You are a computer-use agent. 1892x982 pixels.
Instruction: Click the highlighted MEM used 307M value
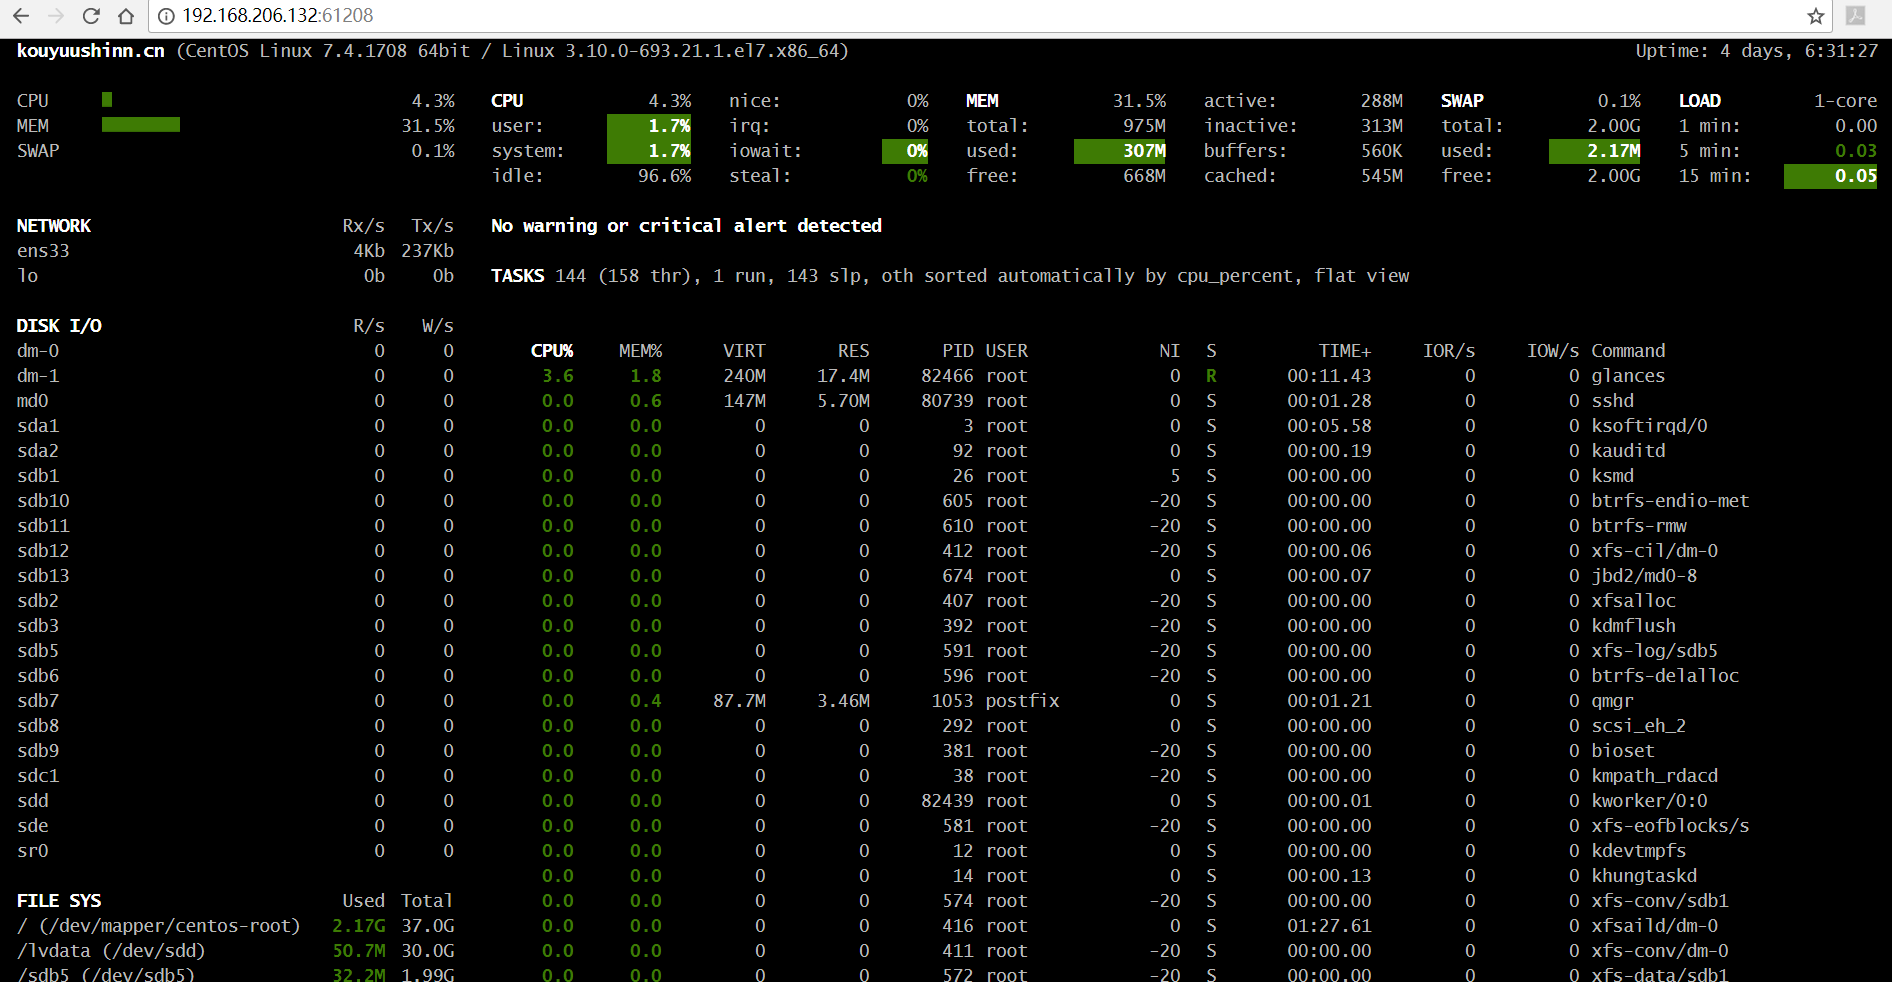pyautogui.click(x=1120, y=151)
